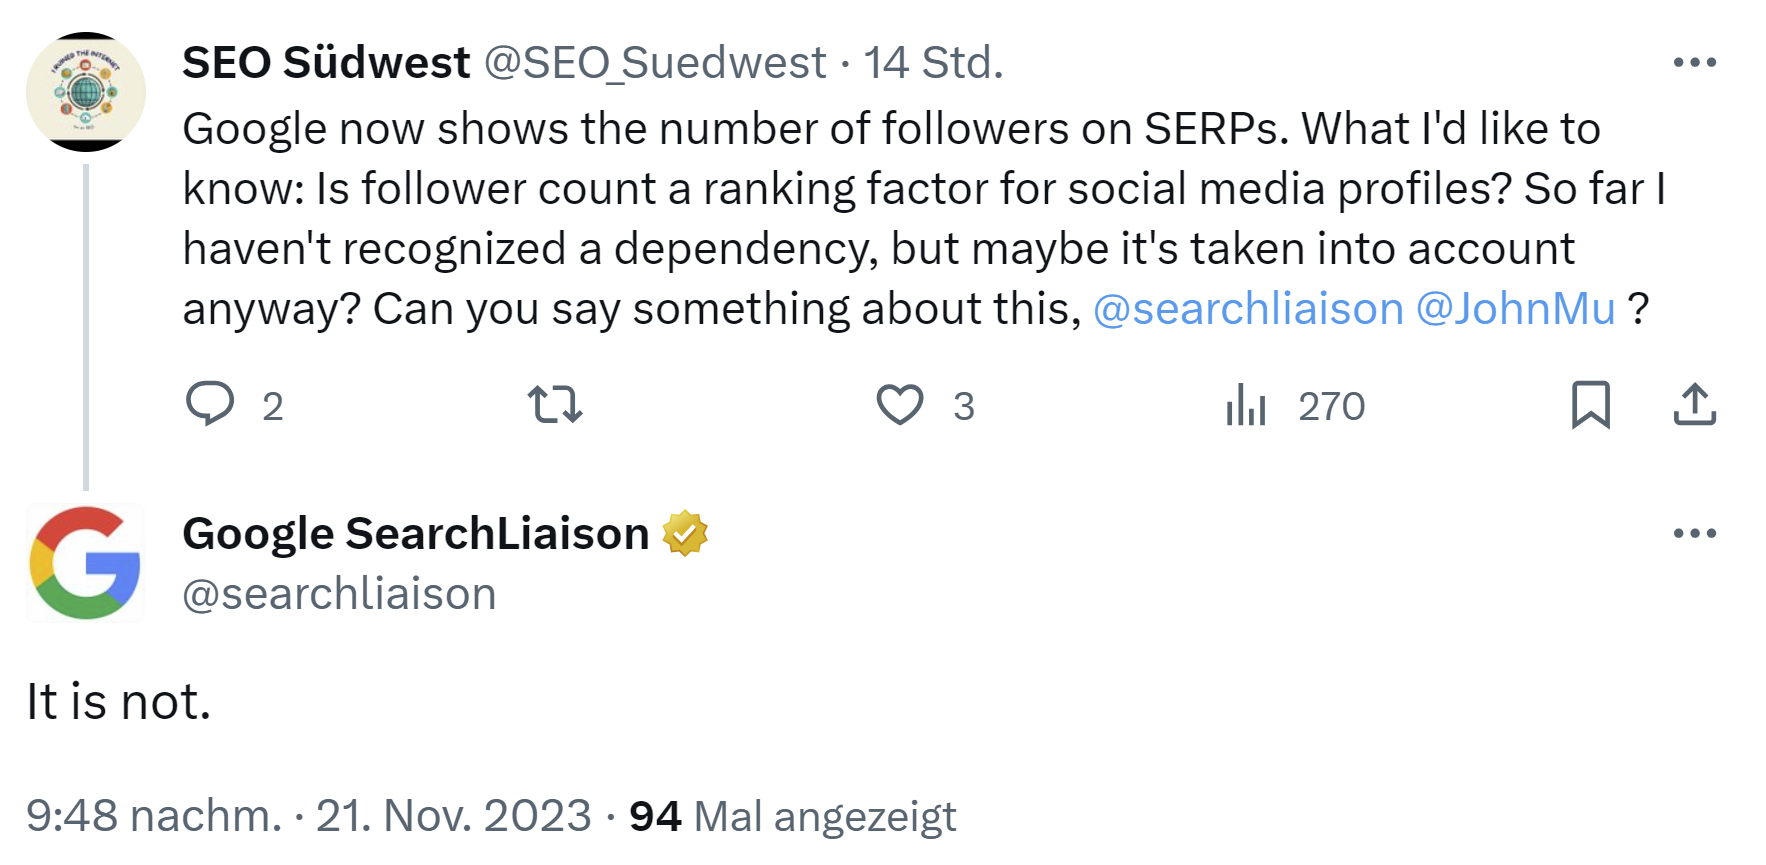Click the verified badge next to Google SearchLiaison

tap(684, 533)
